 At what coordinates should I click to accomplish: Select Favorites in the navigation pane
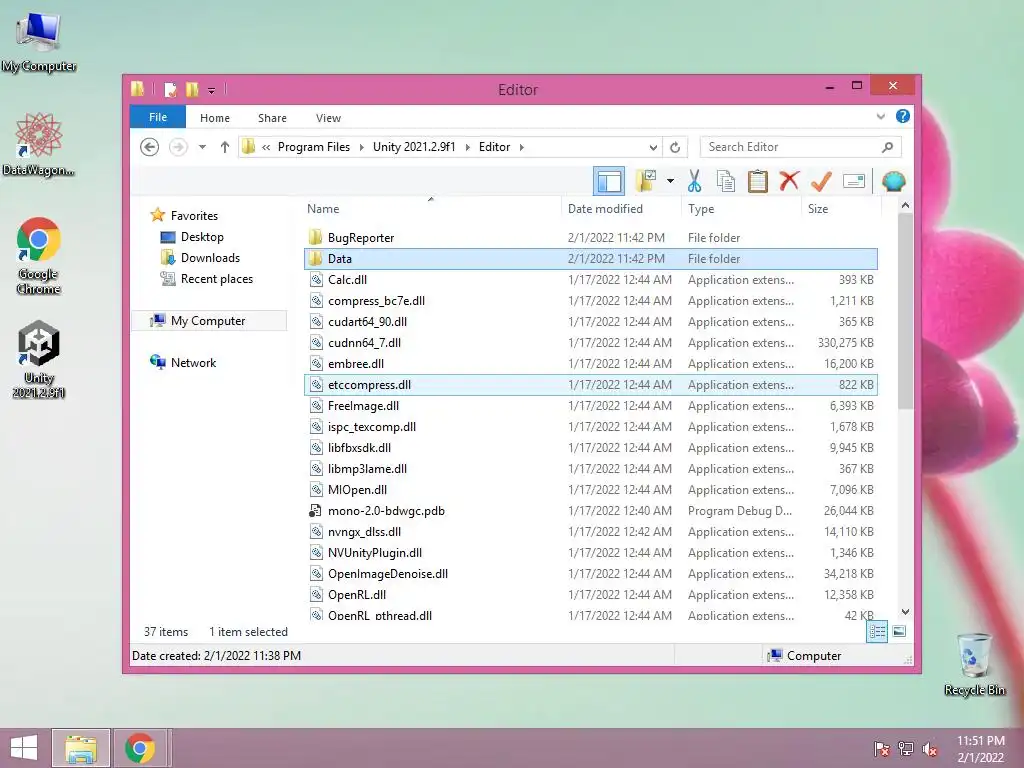194,216
